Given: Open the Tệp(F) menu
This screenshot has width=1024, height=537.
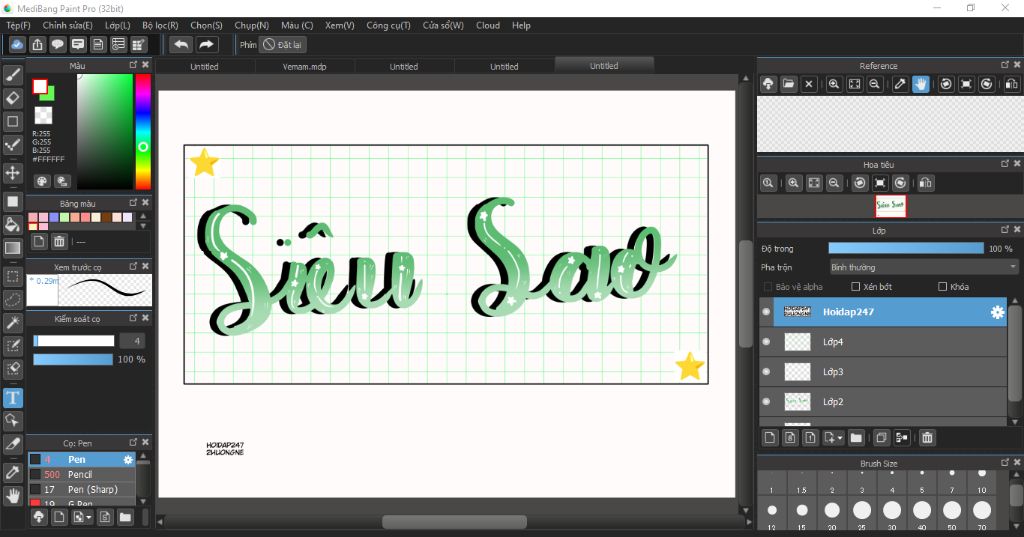Looking at the screenshot, I should pos(18,25).
